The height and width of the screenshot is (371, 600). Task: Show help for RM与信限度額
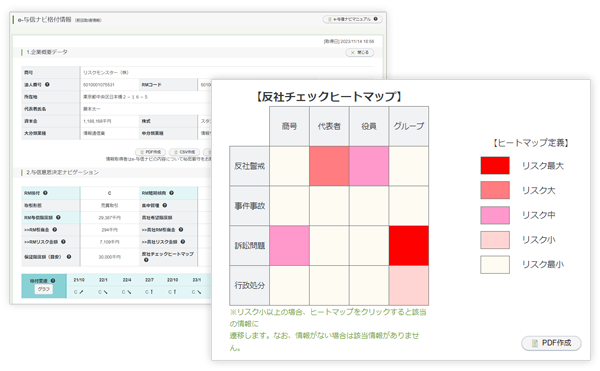pos(58,217)
